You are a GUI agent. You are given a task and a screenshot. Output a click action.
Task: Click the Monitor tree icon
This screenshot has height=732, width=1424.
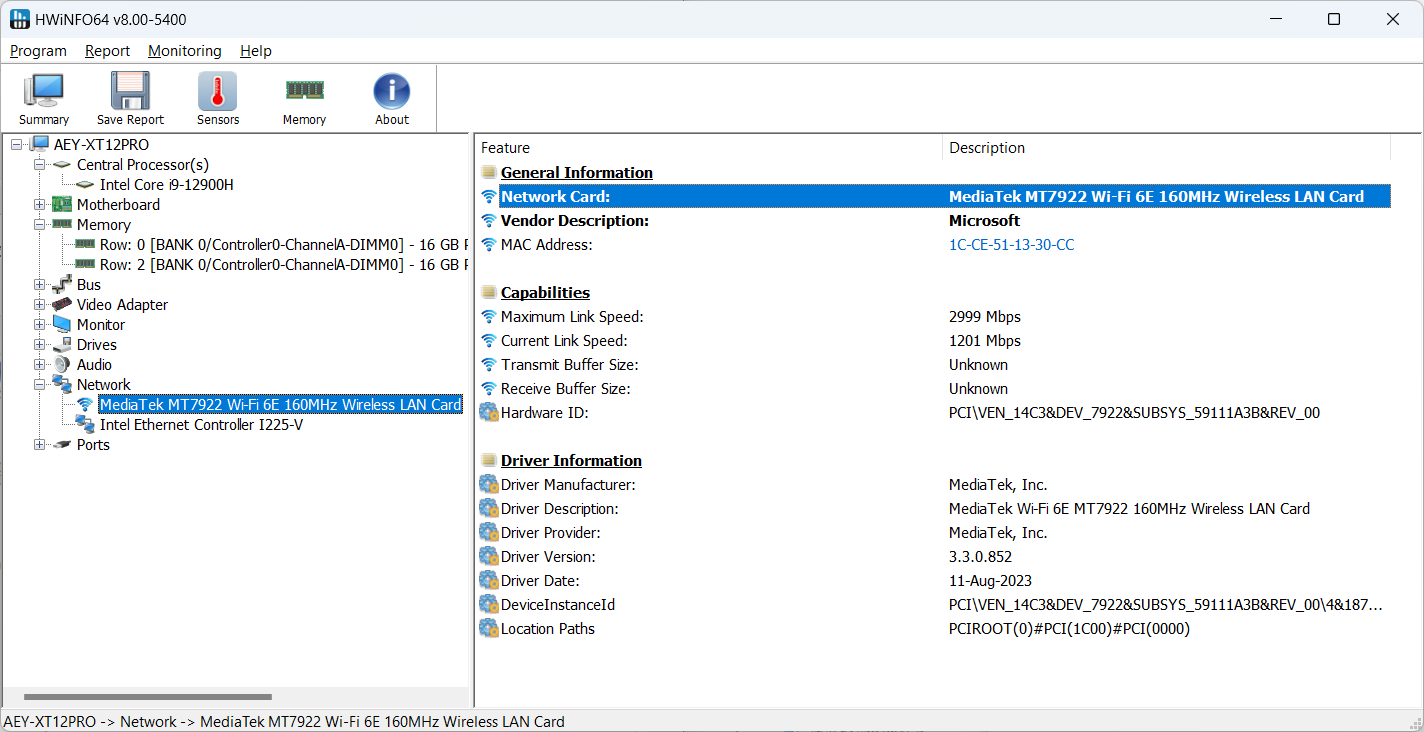(x=62, y=325)
